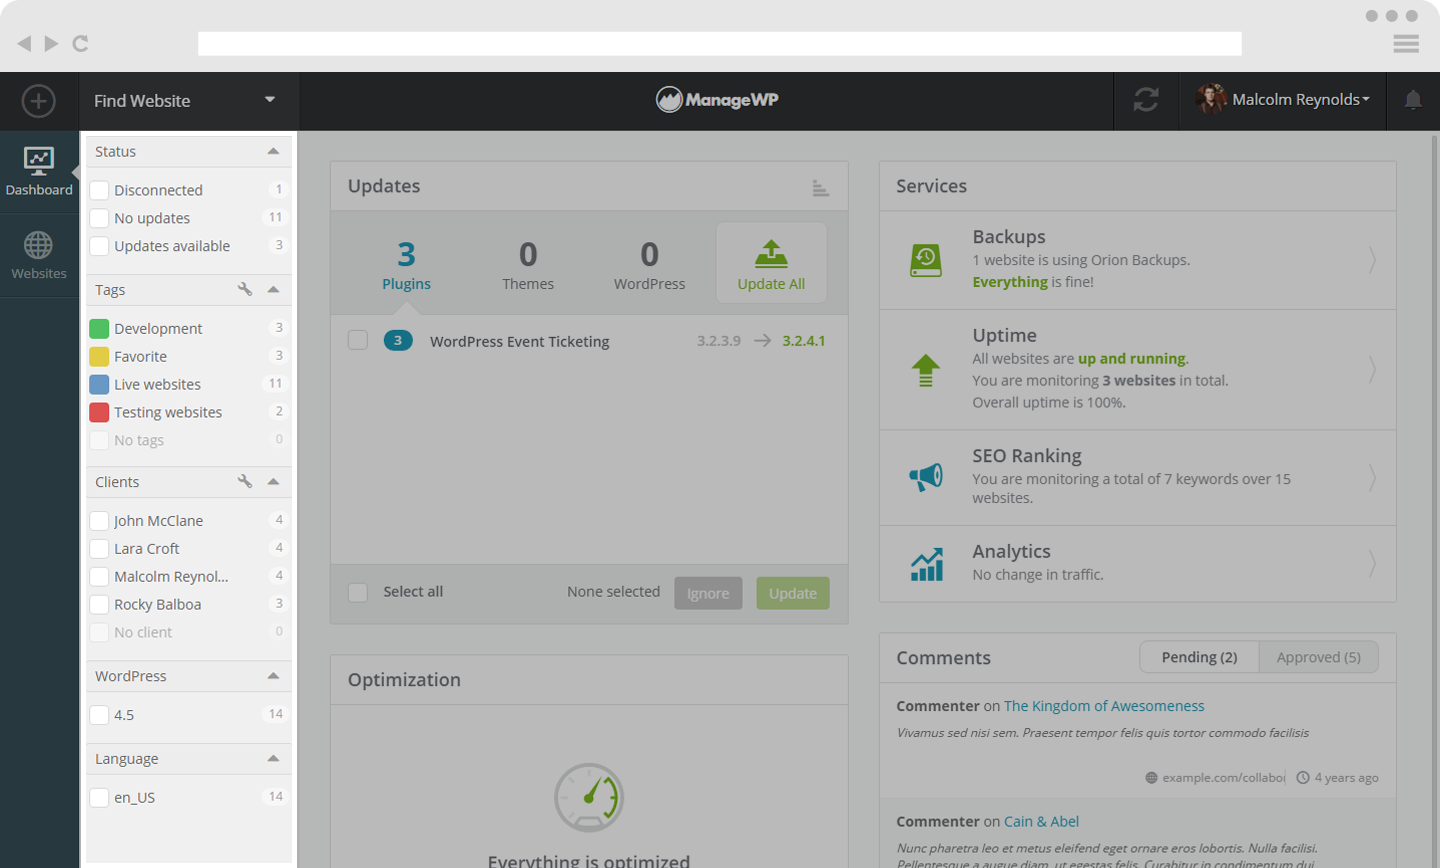Screen dimensions: 1440x868
Task: Check the John McClane client filter
Action: pos(99,521)
